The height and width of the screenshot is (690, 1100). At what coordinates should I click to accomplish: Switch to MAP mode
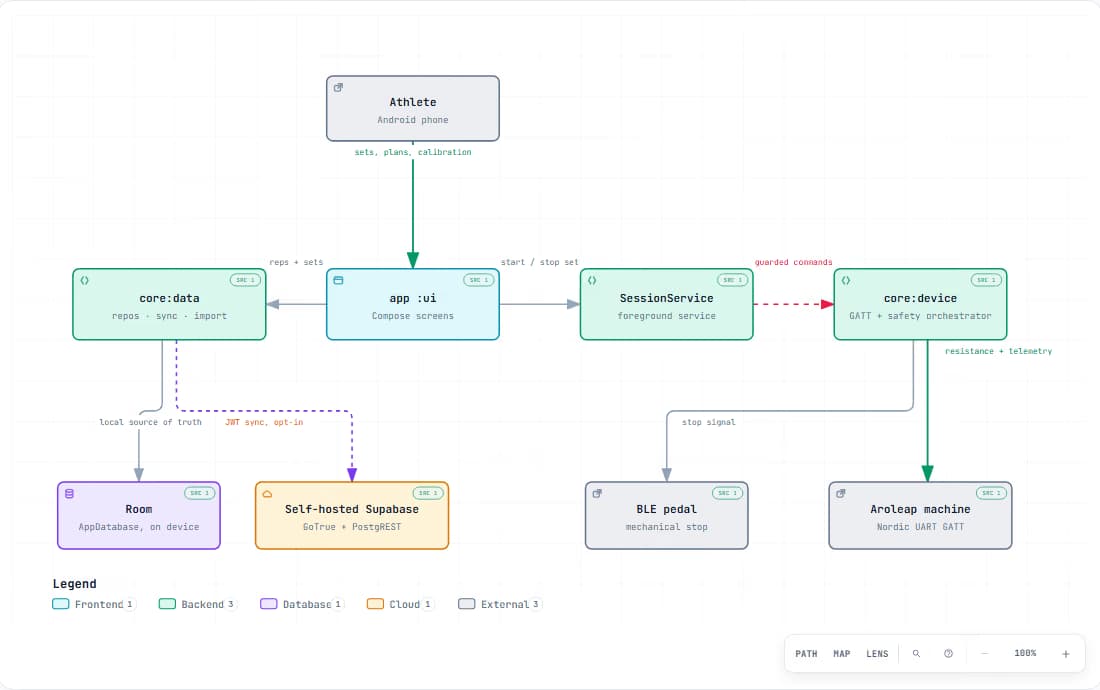tap(842, 654)
